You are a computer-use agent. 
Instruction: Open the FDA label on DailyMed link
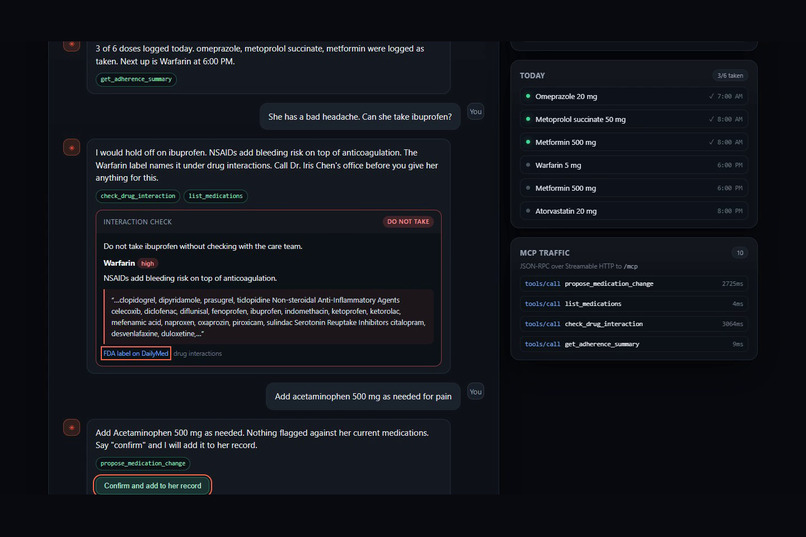pyautogui.click(x=136, y=354)
